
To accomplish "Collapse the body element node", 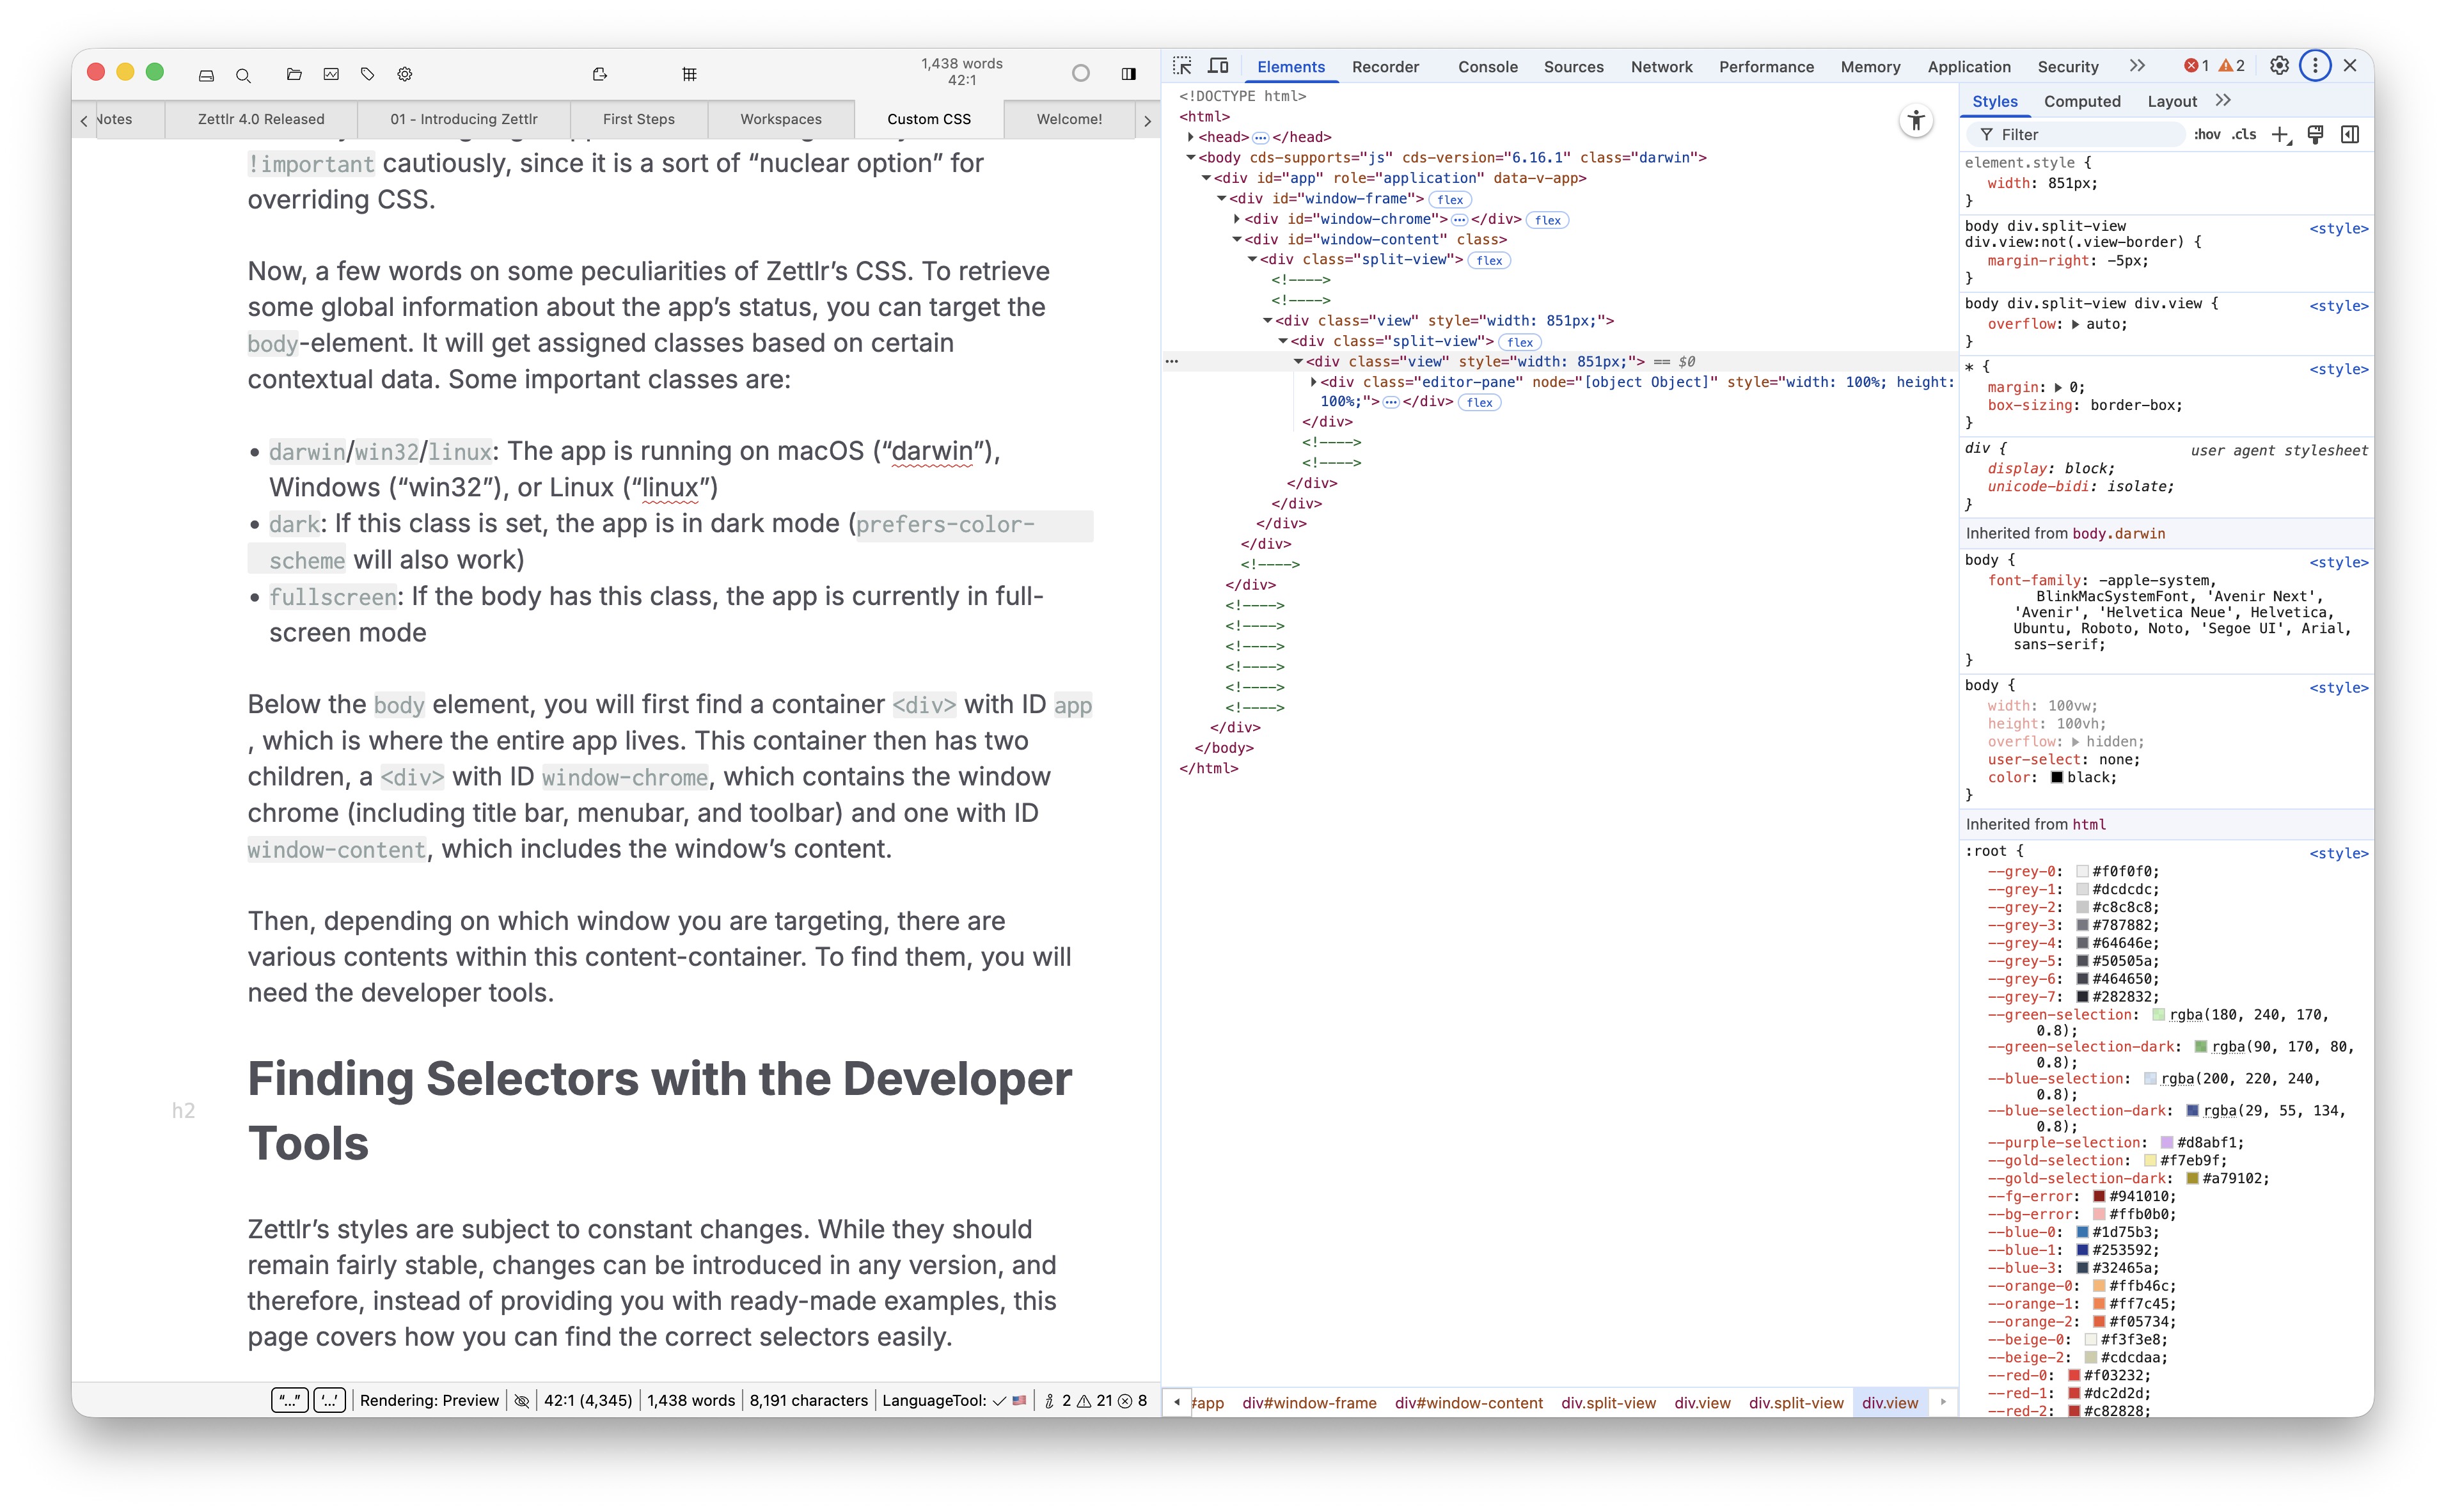I will click(1190, 158).
